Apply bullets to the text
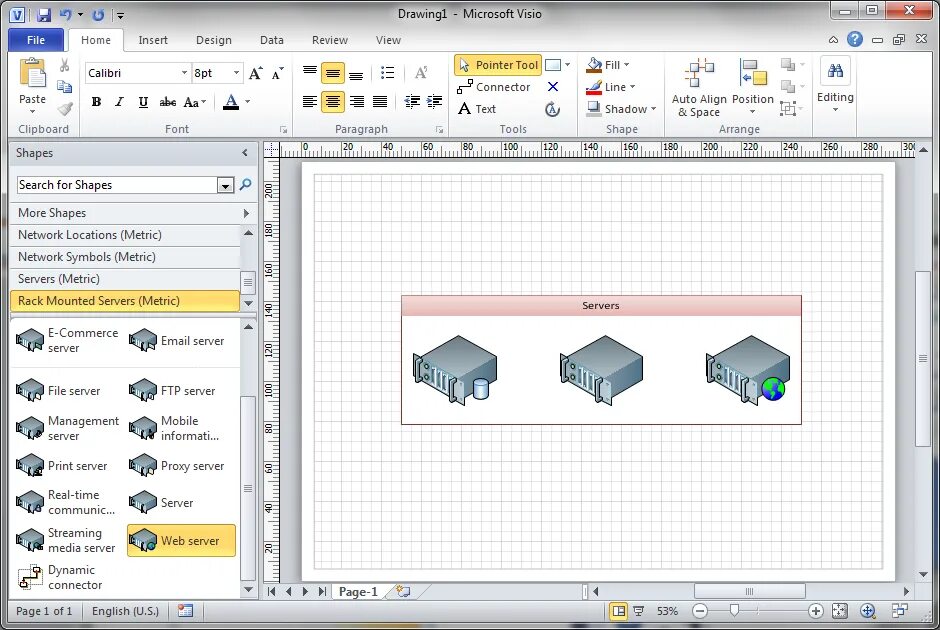Viewport: 940px width, 630px height. point(387,73)
